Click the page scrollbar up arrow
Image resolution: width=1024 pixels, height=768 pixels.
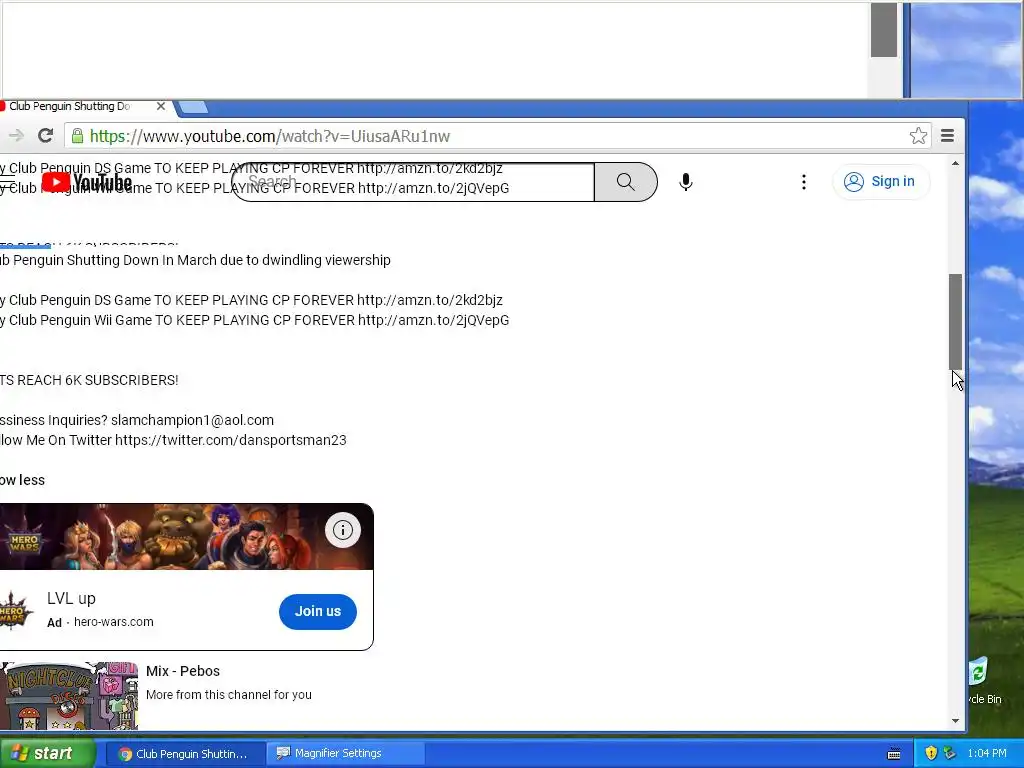pos(955,163)
